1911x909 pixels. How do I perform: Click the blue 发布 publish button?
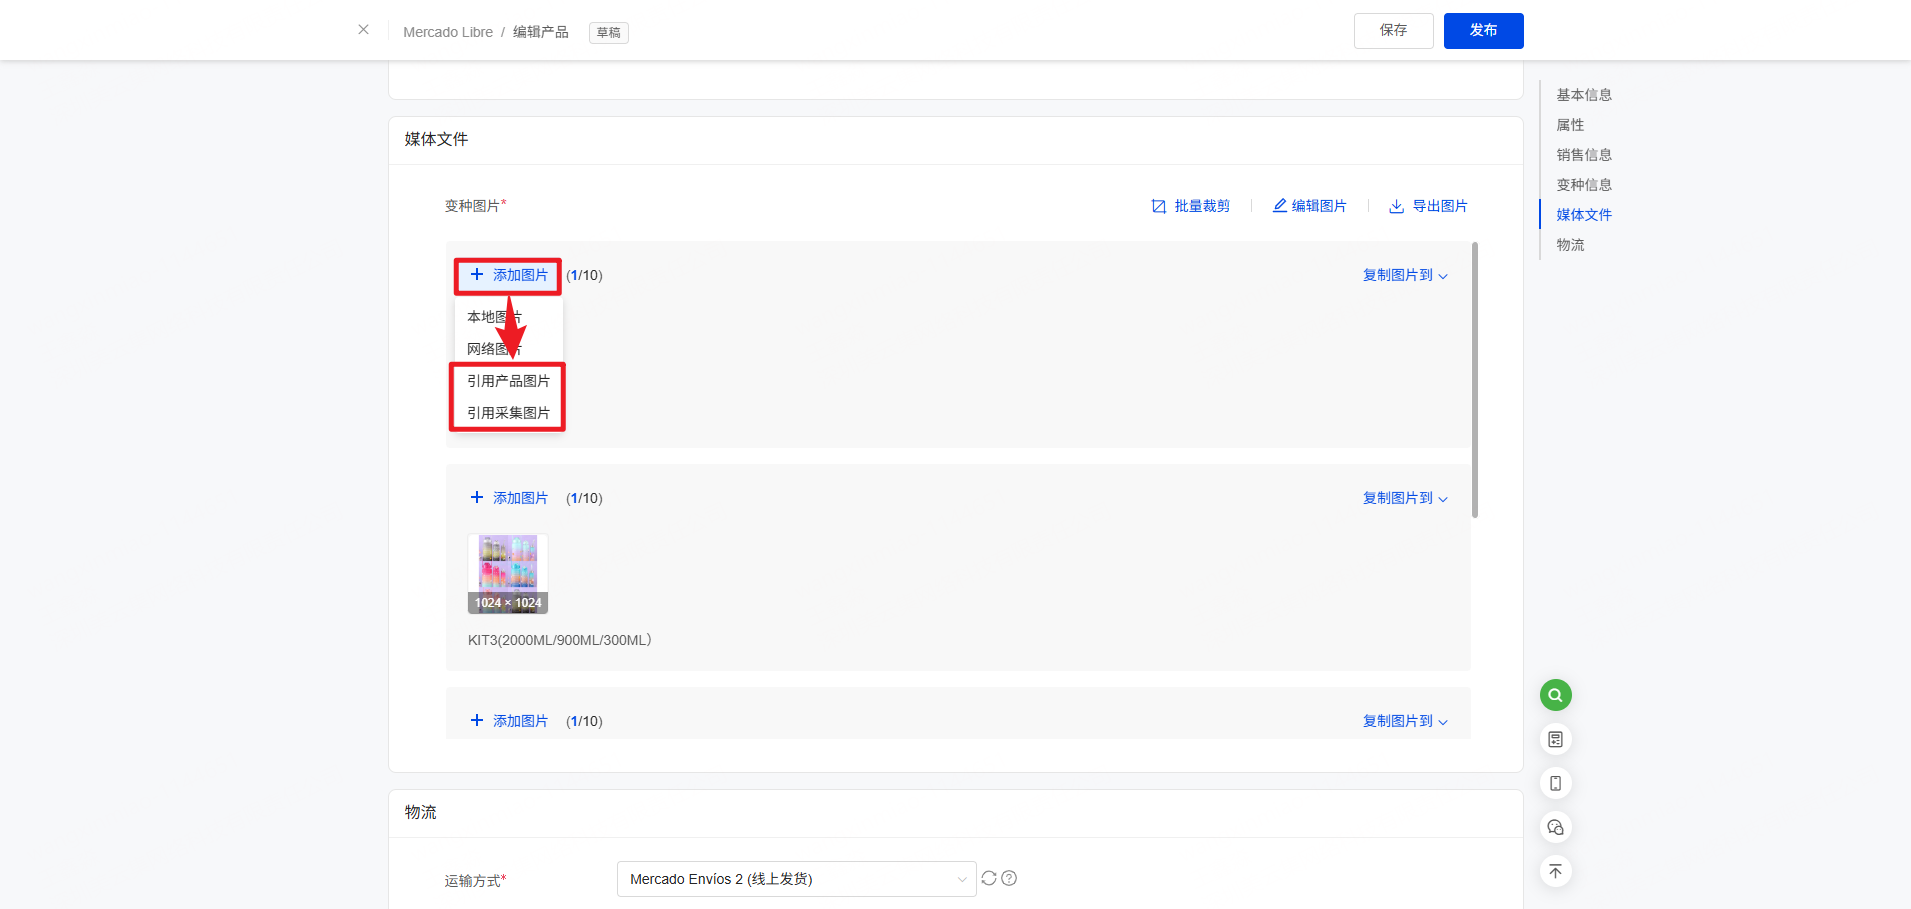pos(1483,31)
